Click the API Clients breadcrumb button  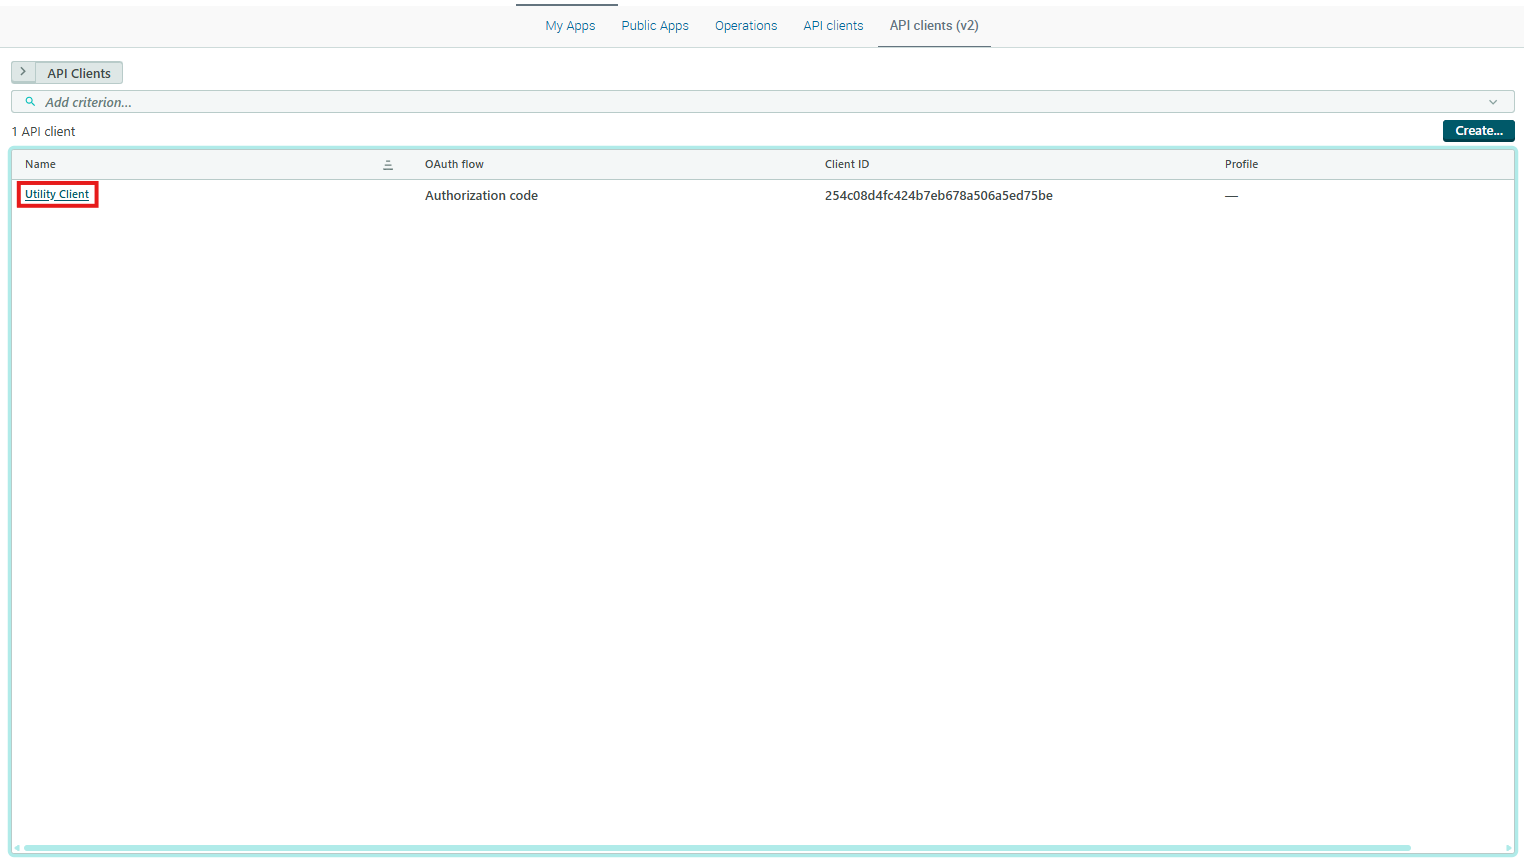coord(79,73)
